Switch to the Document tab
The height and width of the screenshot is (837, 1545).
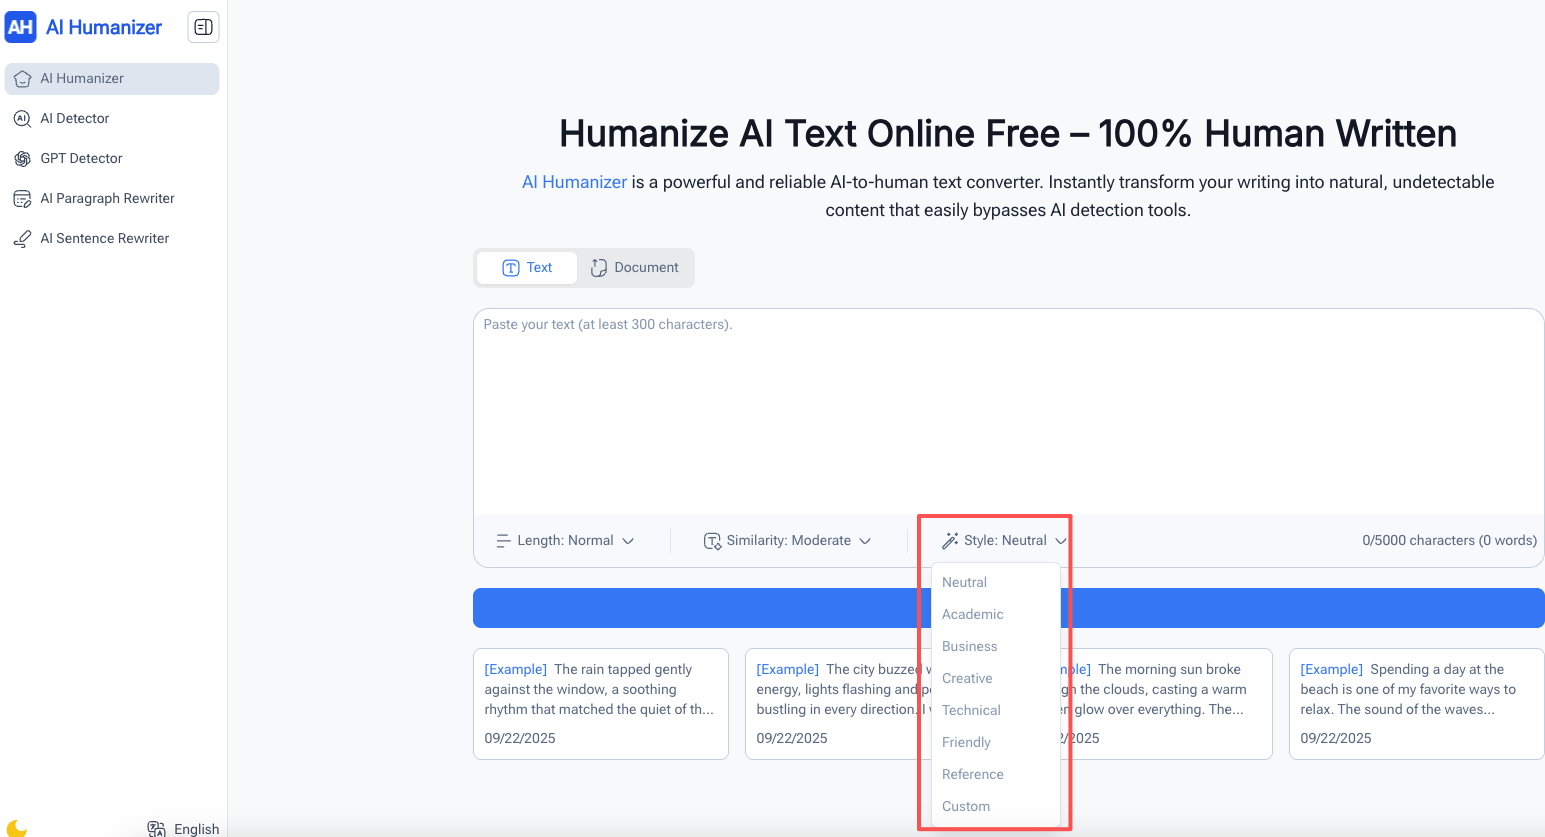(635, 268)
